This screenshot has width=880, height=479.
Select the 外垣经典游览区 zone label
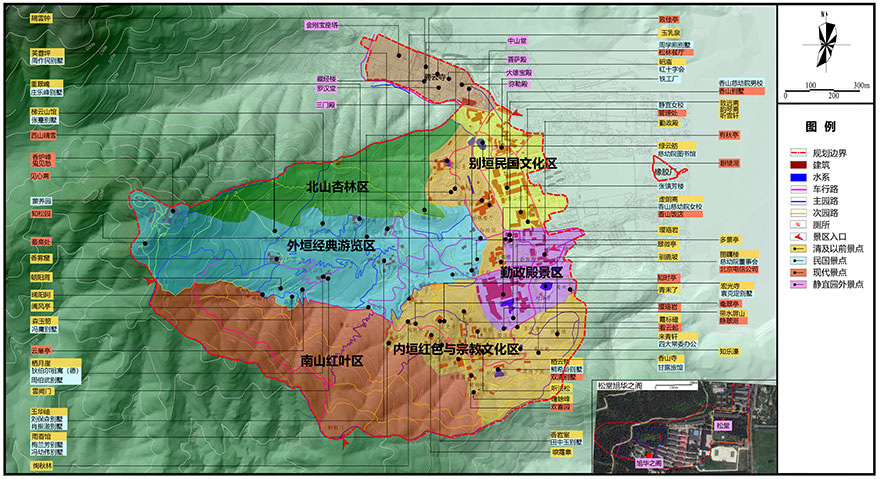(330, 245)
